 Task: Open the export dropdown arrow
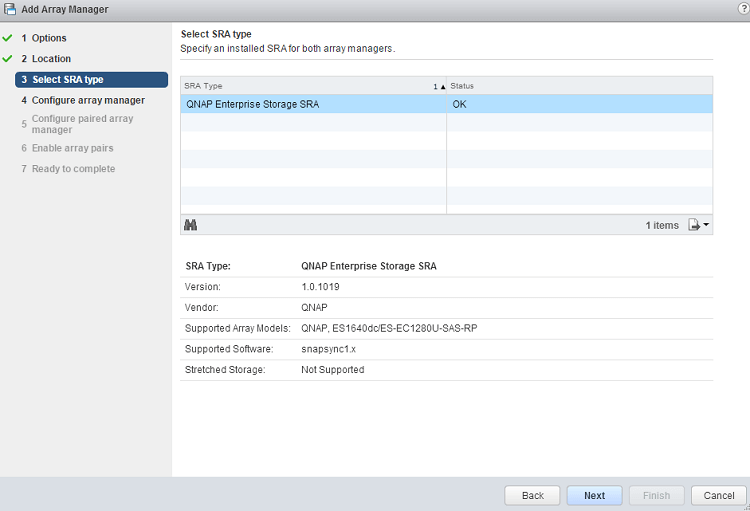coord(707,225)
